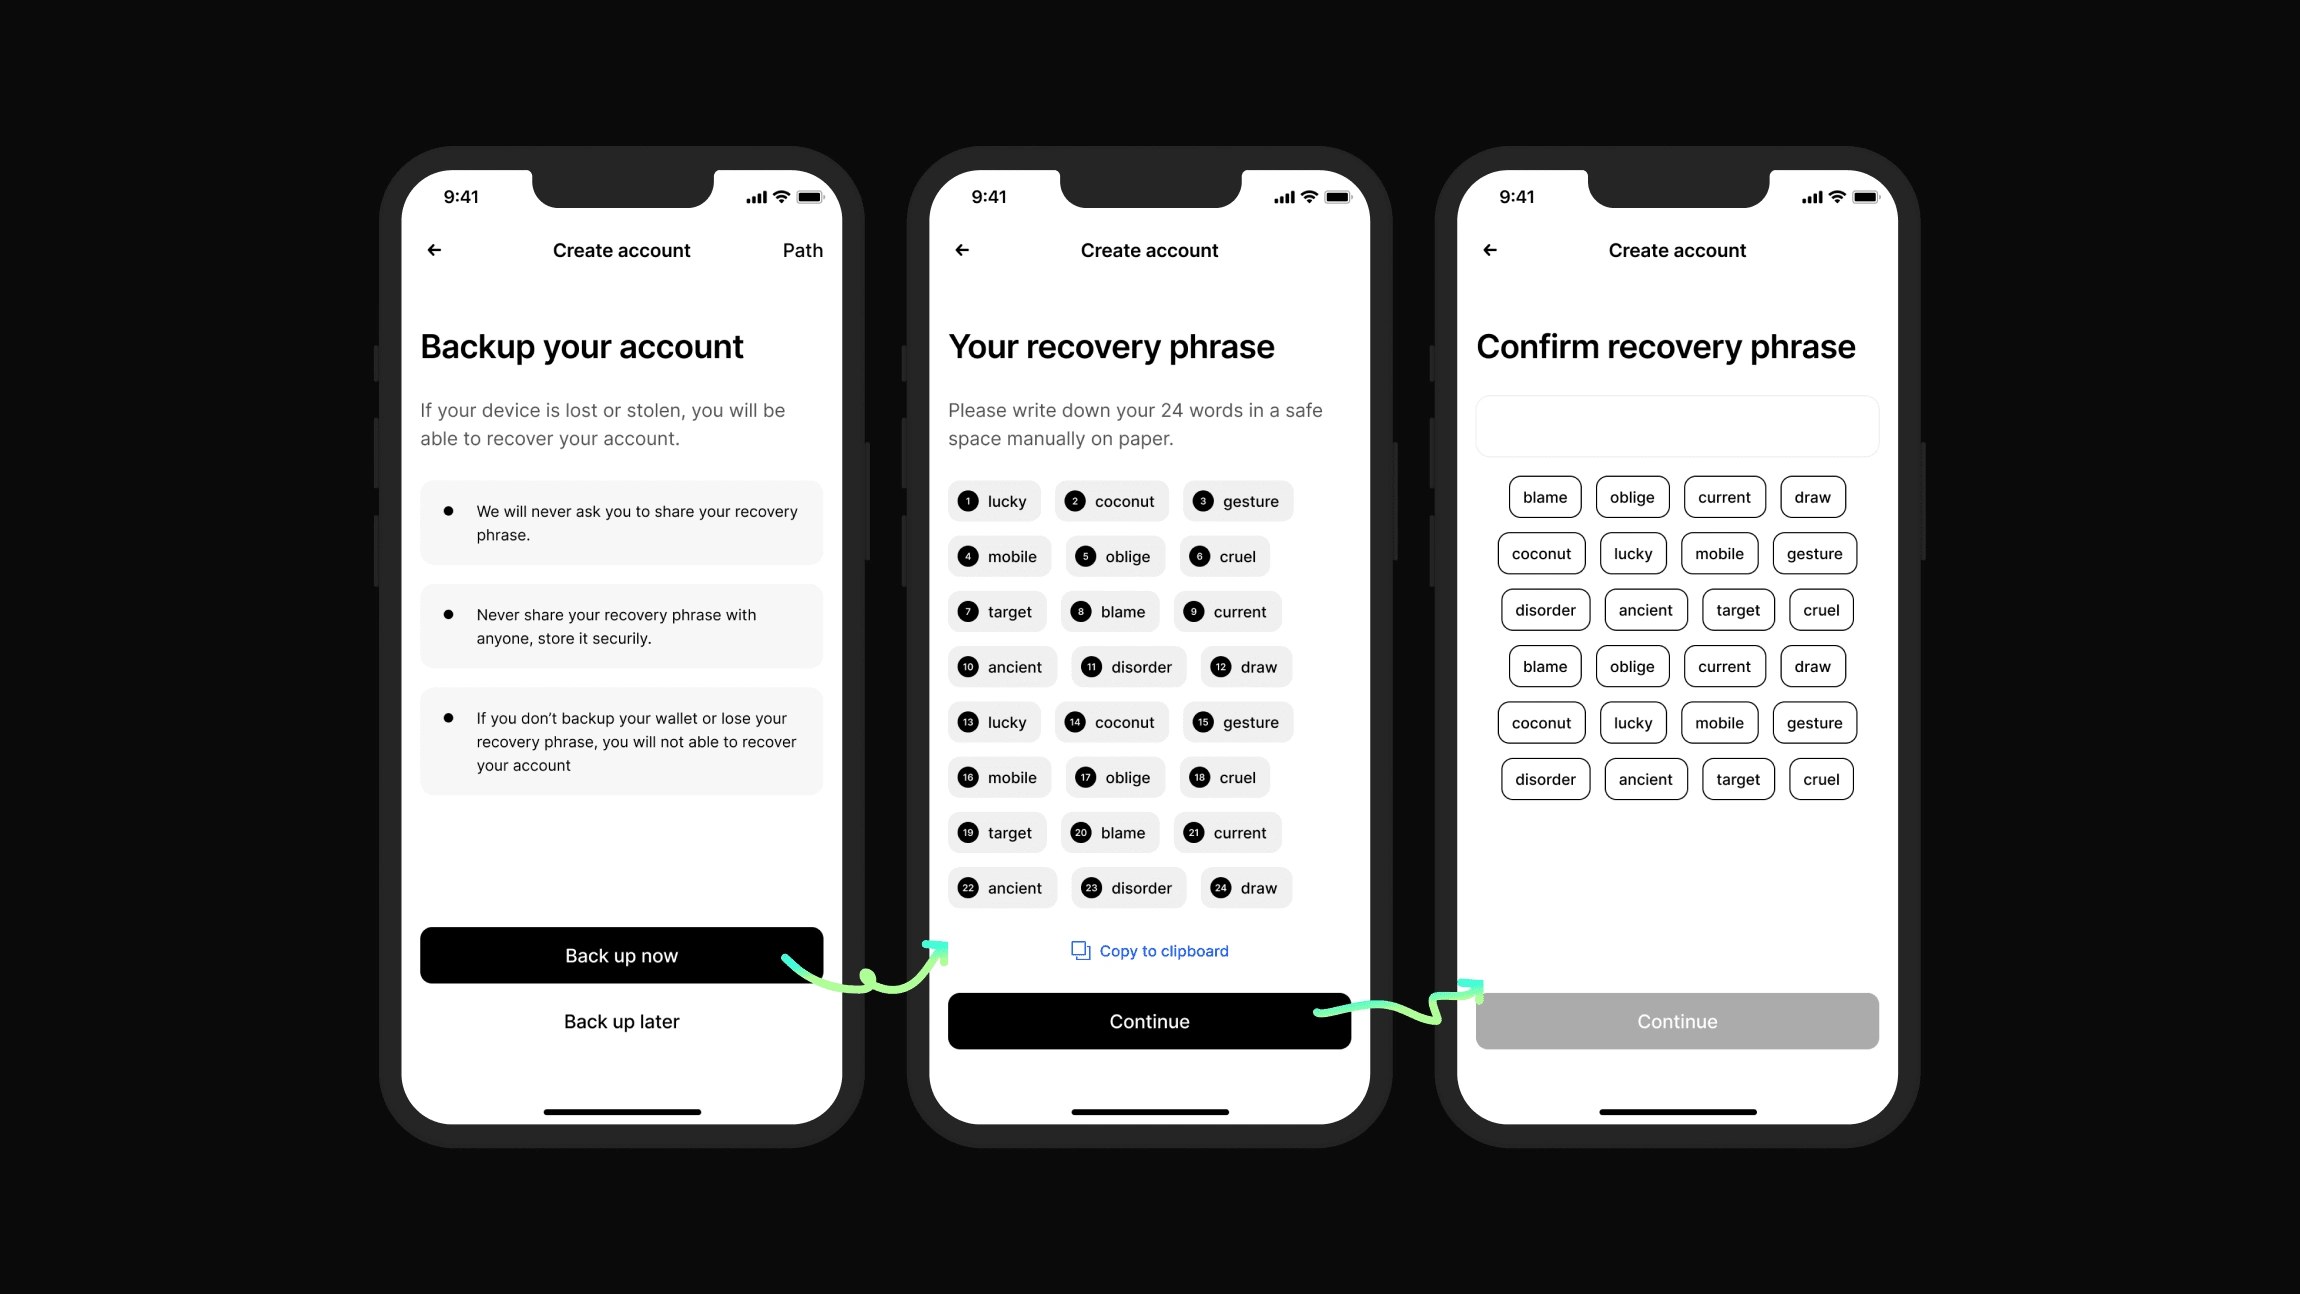Select blame word tile in confirm screen
The height and width of the screenshot is (1294, 2300).
coord(1543,496)
